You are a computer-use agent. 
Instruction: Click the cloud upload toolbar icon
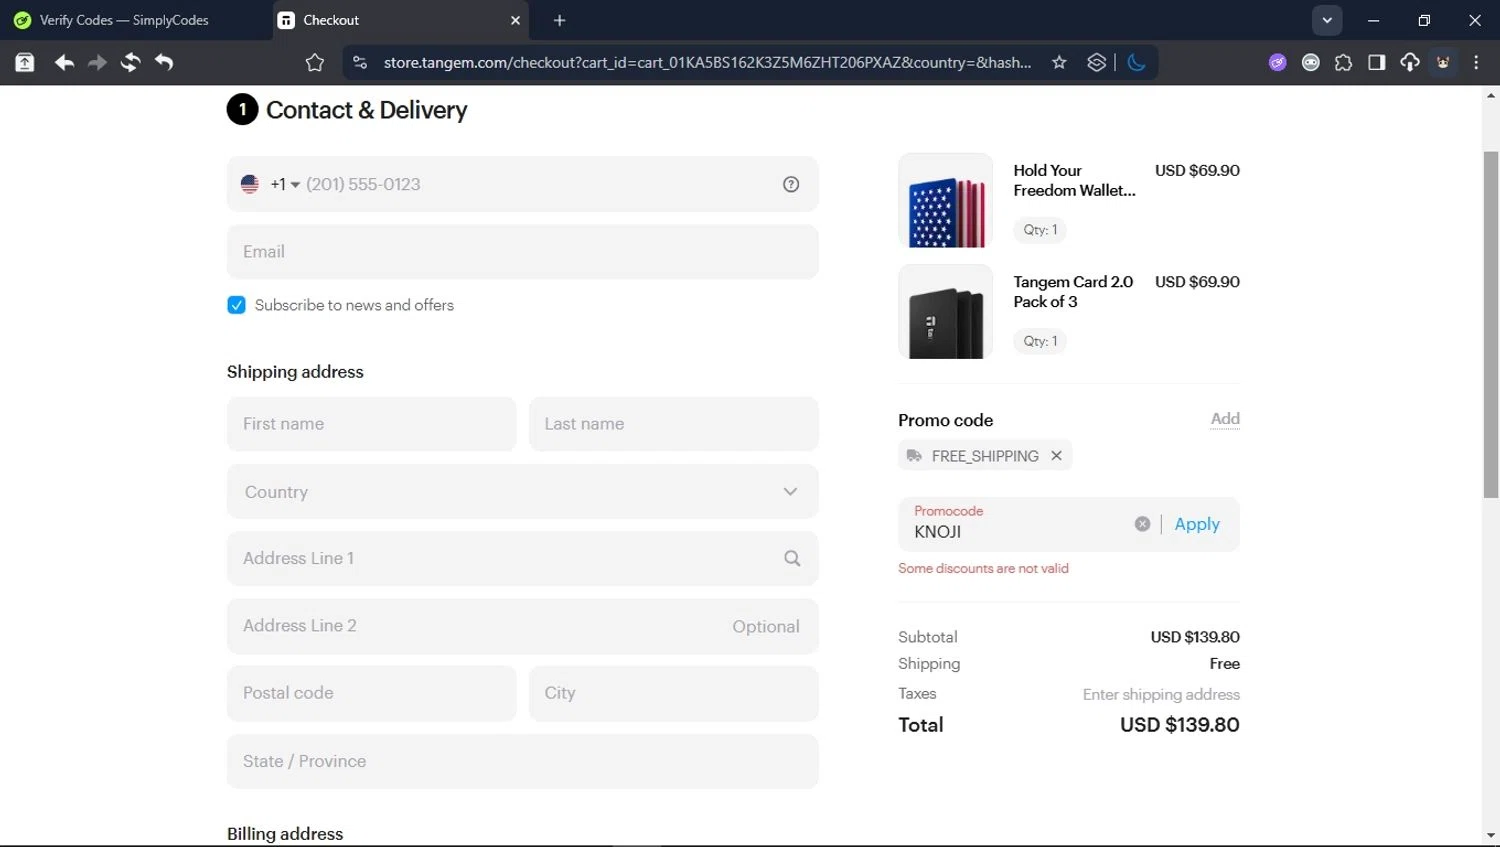point(1410,62)
